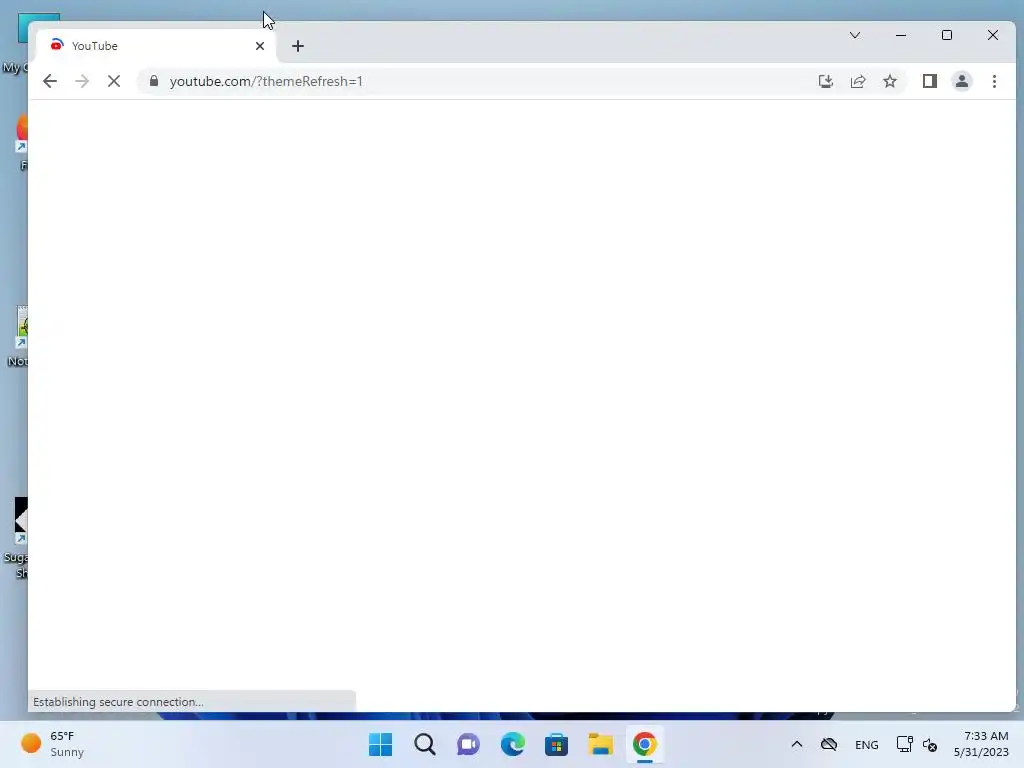
Task: Open clock and calendar showing 7:33 AM
Action: point(981,744)
